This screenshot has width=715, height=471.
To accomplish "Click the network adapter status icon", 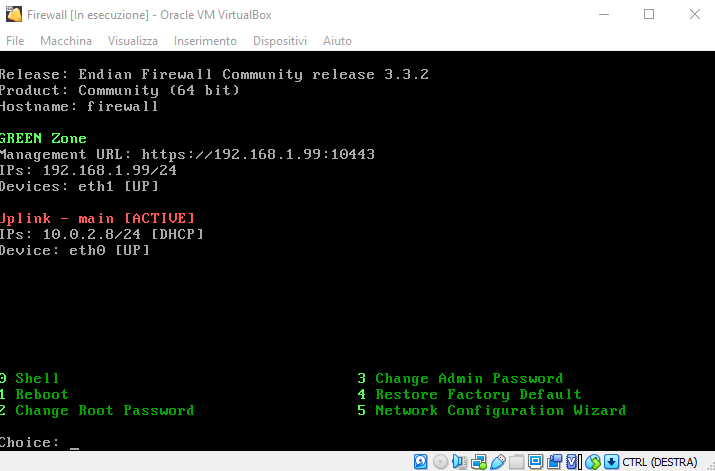I will pyautogui.click(x=479, y=462).
